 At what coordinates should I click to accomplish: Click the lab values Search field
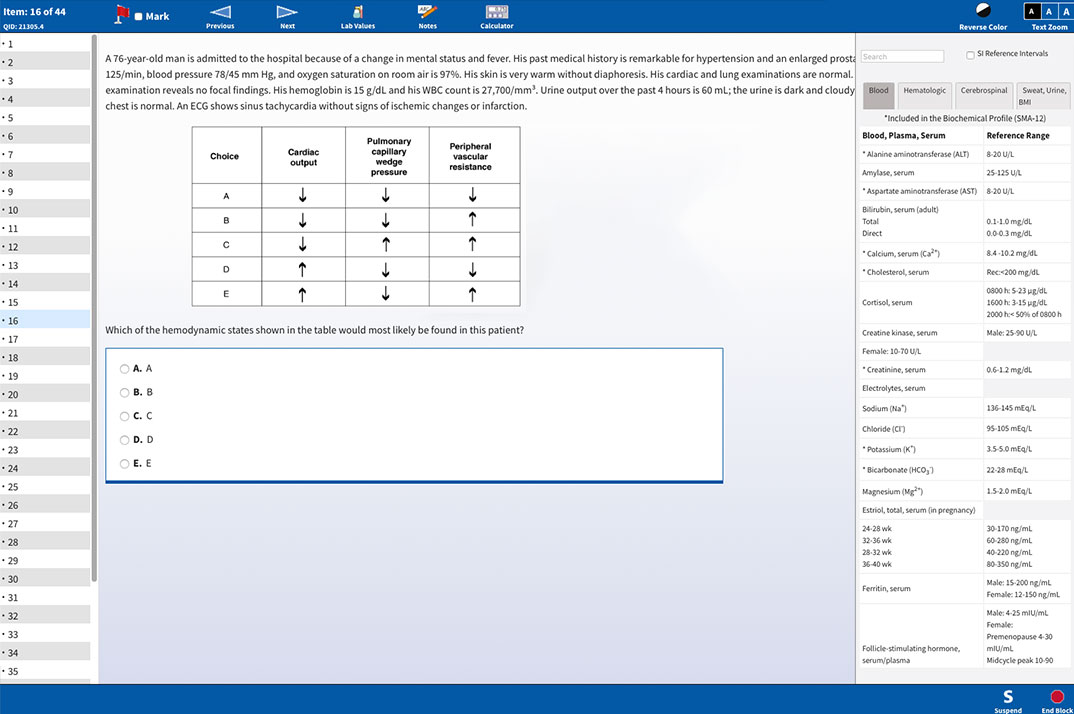click(902, 56)
